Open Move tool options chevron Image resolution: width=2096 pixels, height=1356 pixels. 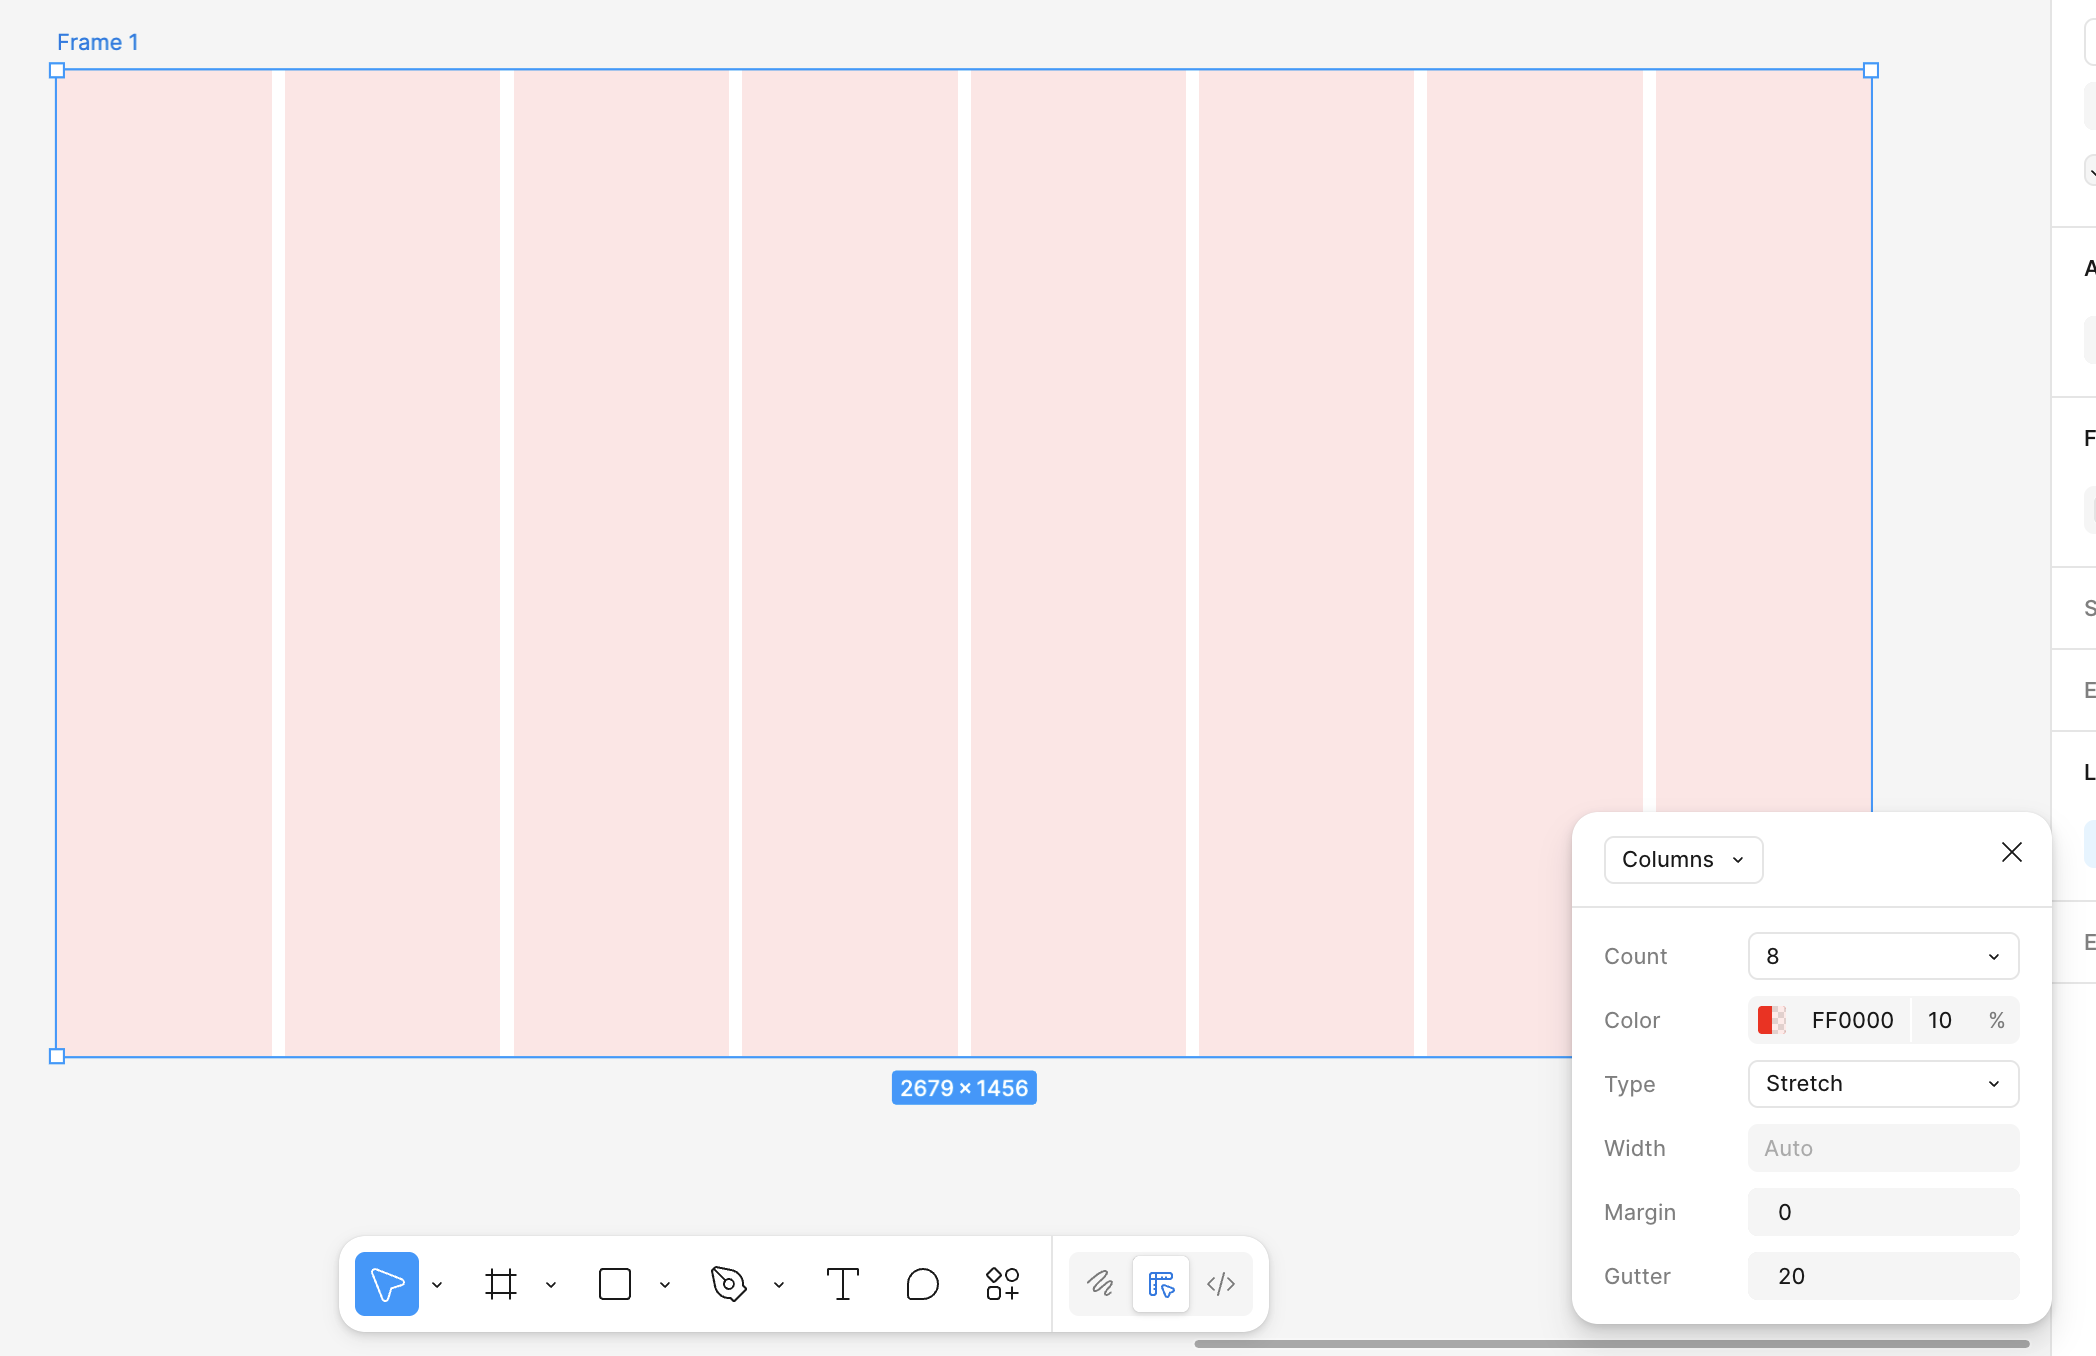point(437,1285)
